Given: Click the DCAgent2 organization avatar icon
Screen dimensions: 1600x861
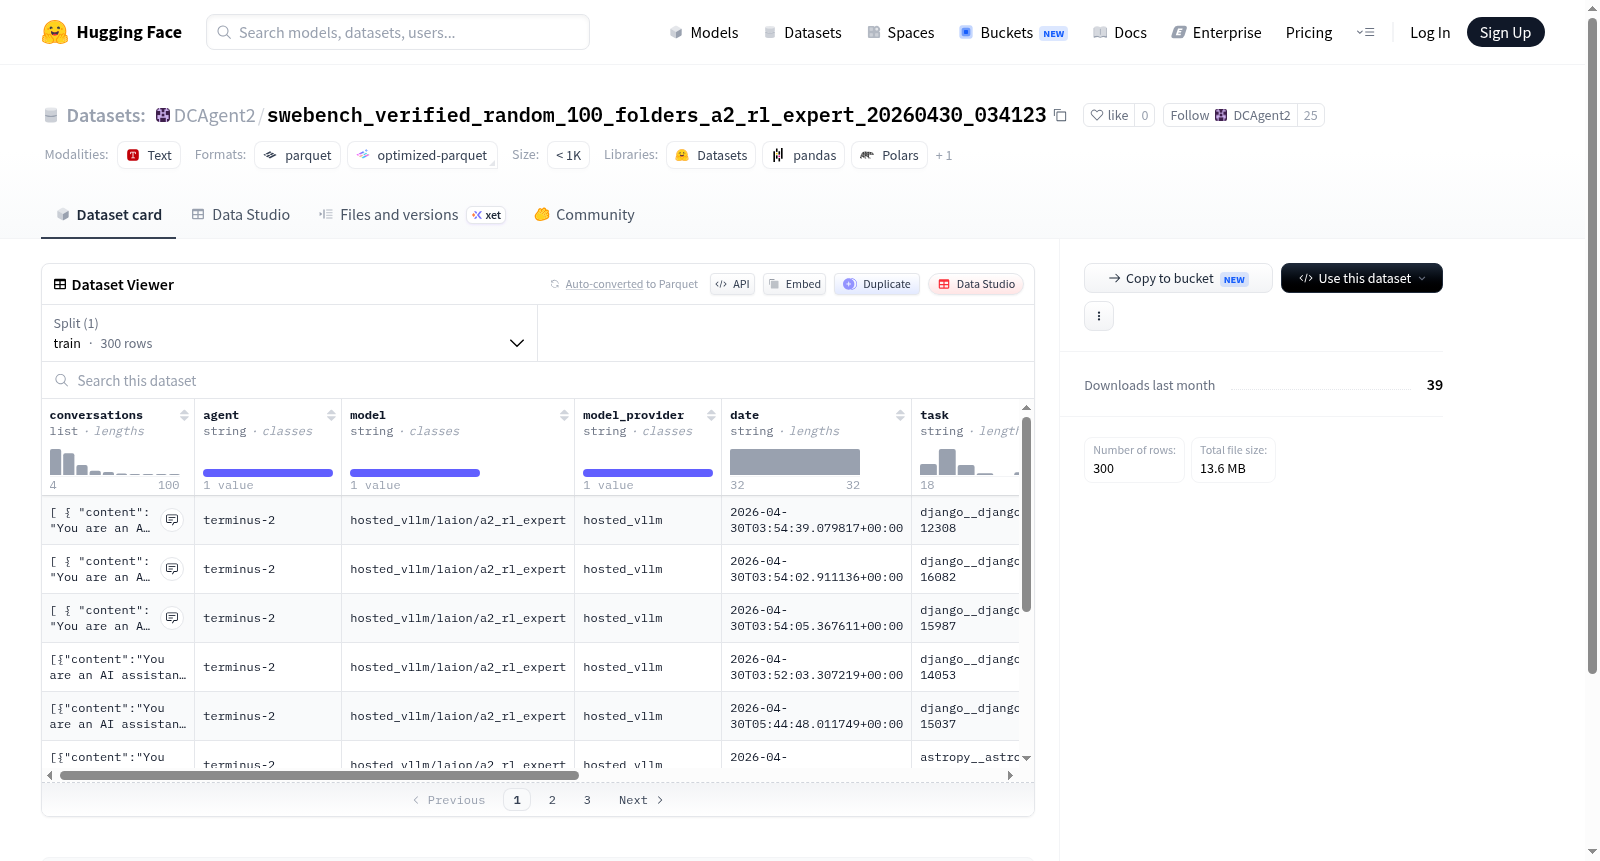Looking at the screenshot, I should (163, 115).
